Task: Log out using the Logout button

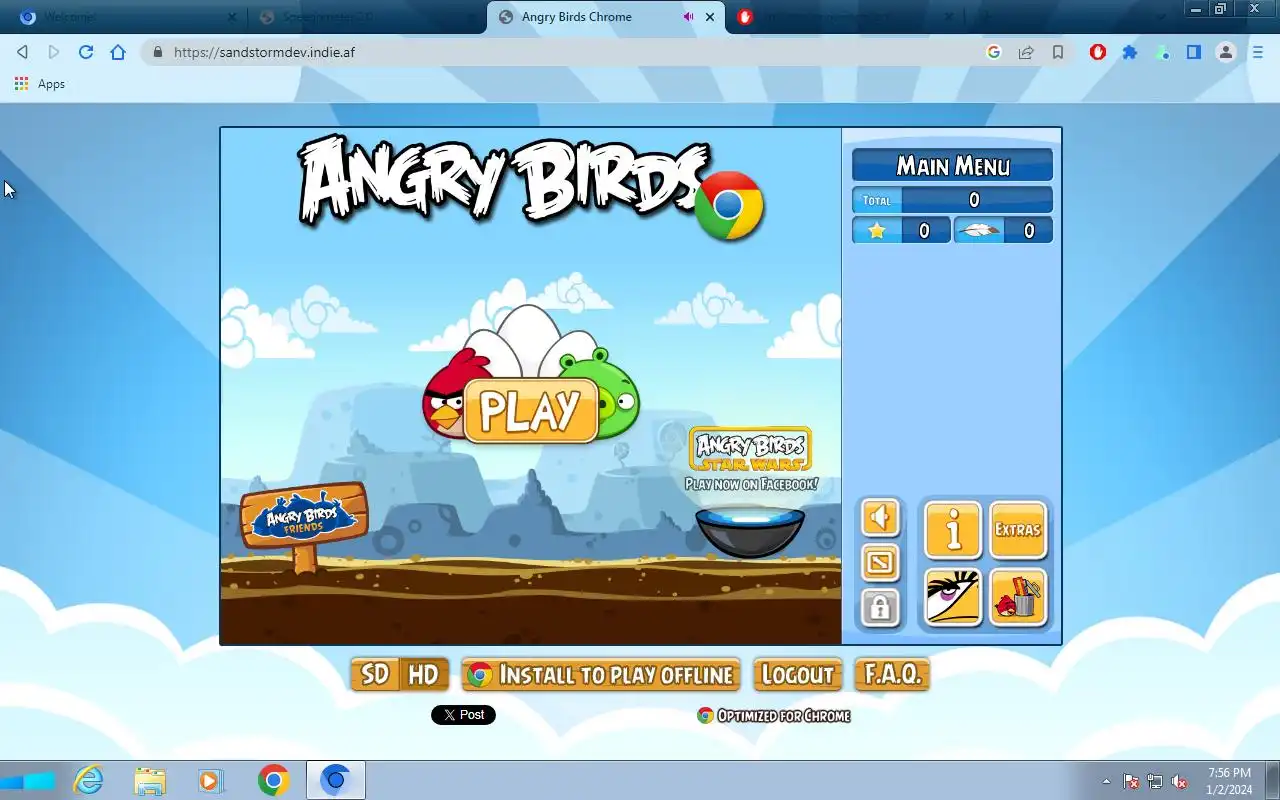Action: (798, 675)
